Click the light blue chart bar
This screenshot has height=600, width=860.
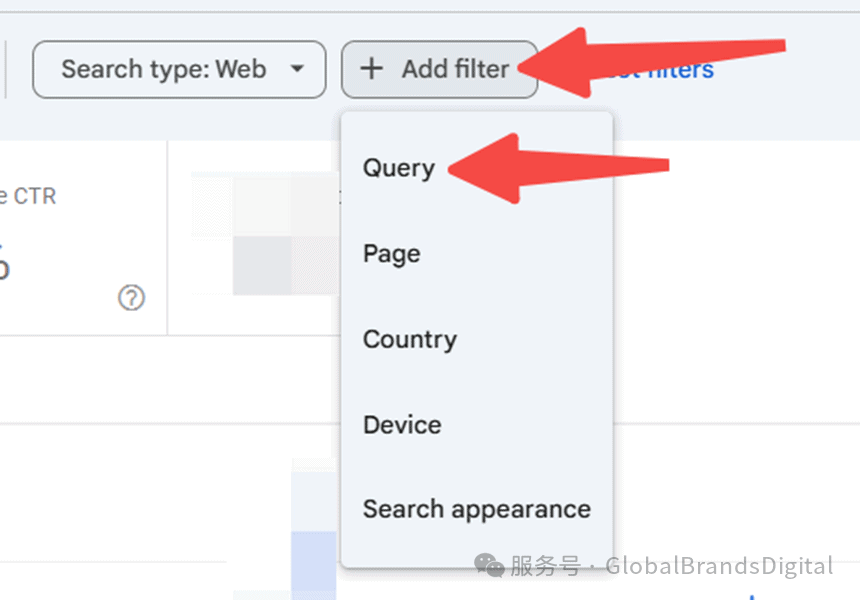(x=313, y=565)
